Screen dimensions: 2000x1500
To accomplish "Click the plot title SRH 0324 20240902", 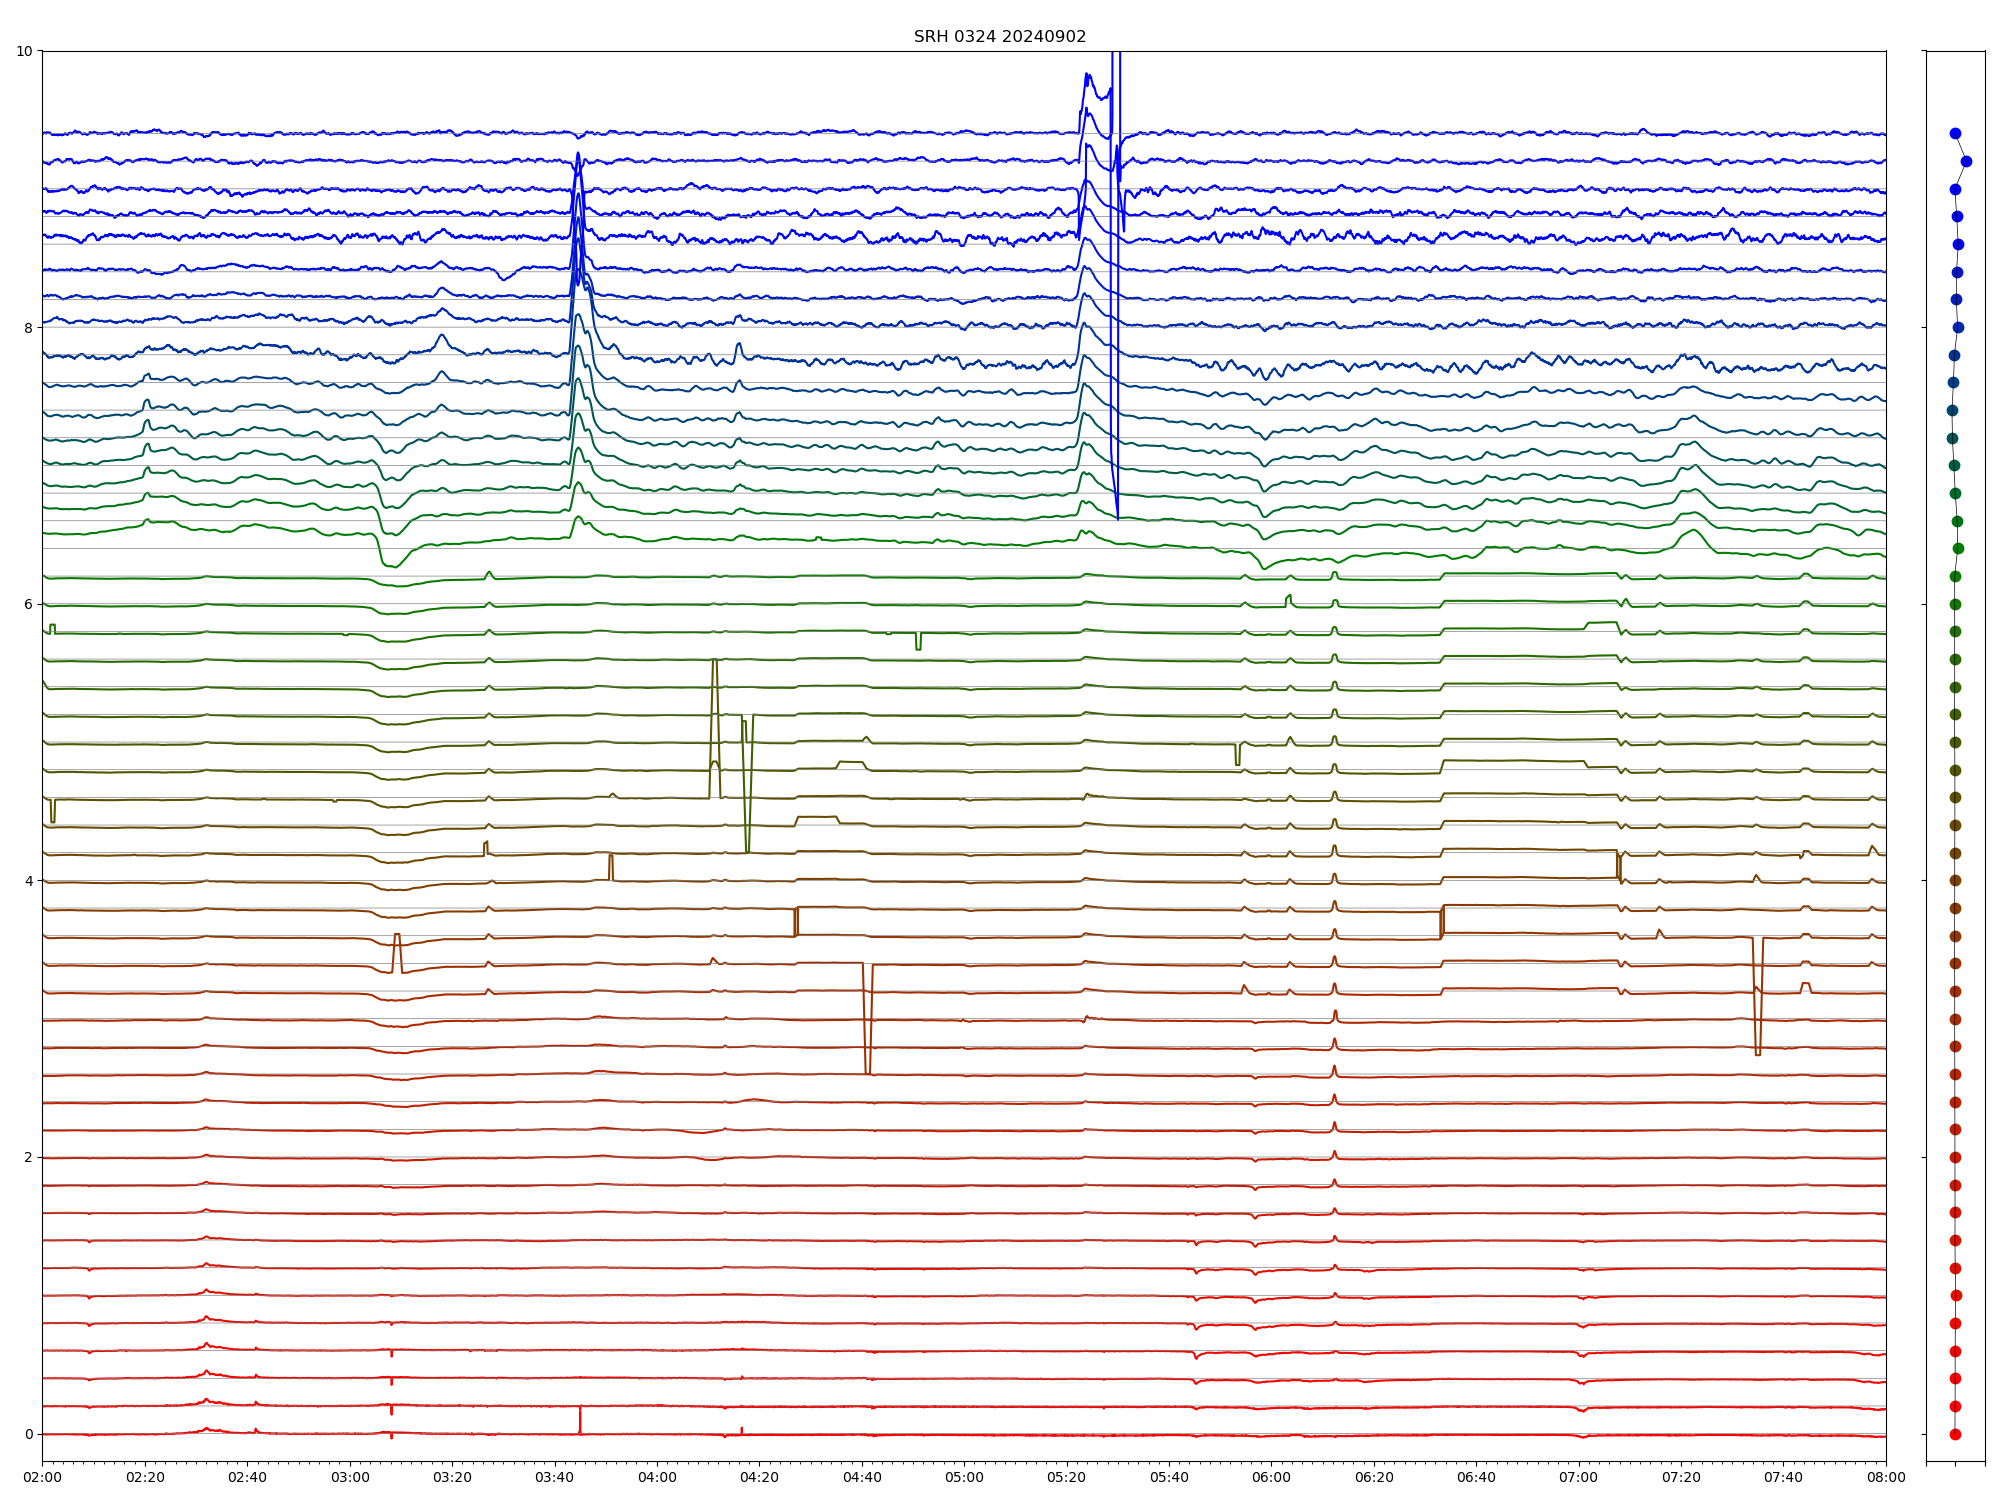I will point(999,37).
